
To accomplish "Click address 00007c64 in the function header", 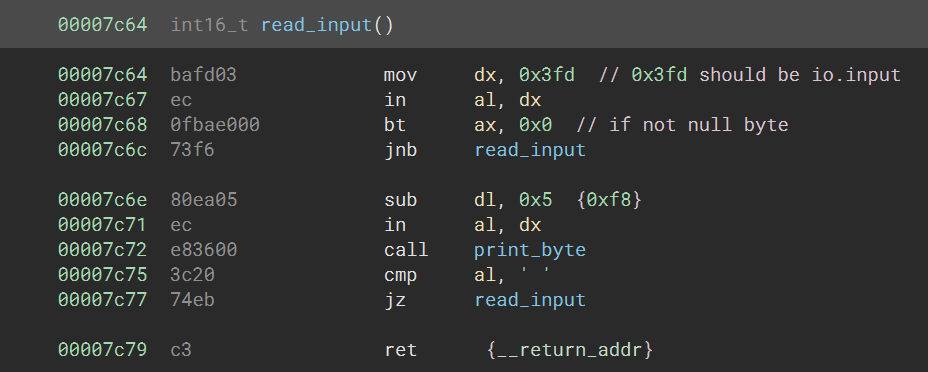I will pyautogui.click(x=102, y=25).
